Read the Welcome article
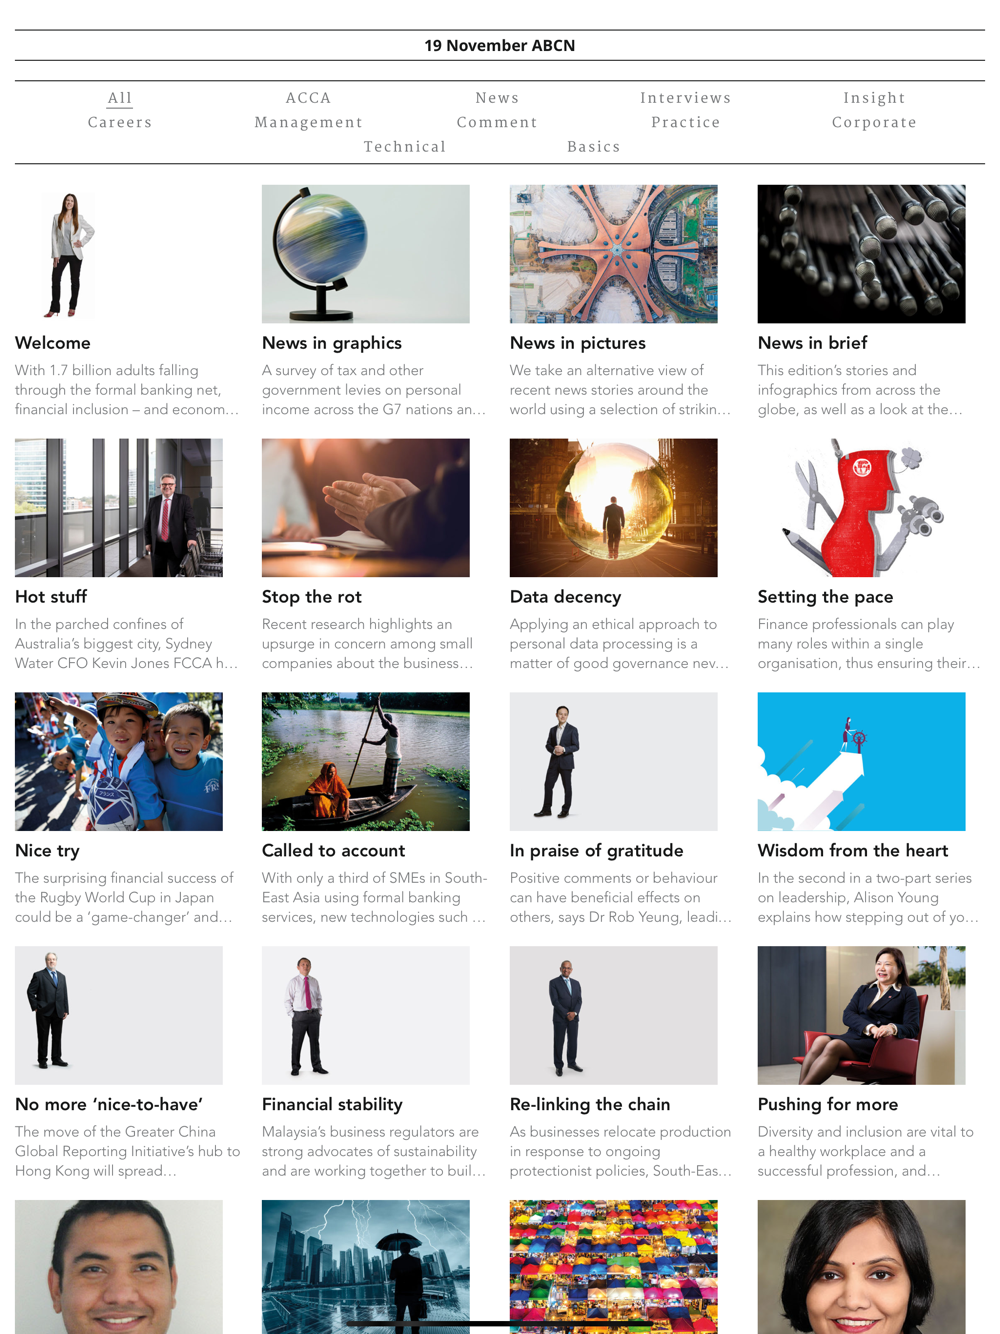 pos(53,343)
